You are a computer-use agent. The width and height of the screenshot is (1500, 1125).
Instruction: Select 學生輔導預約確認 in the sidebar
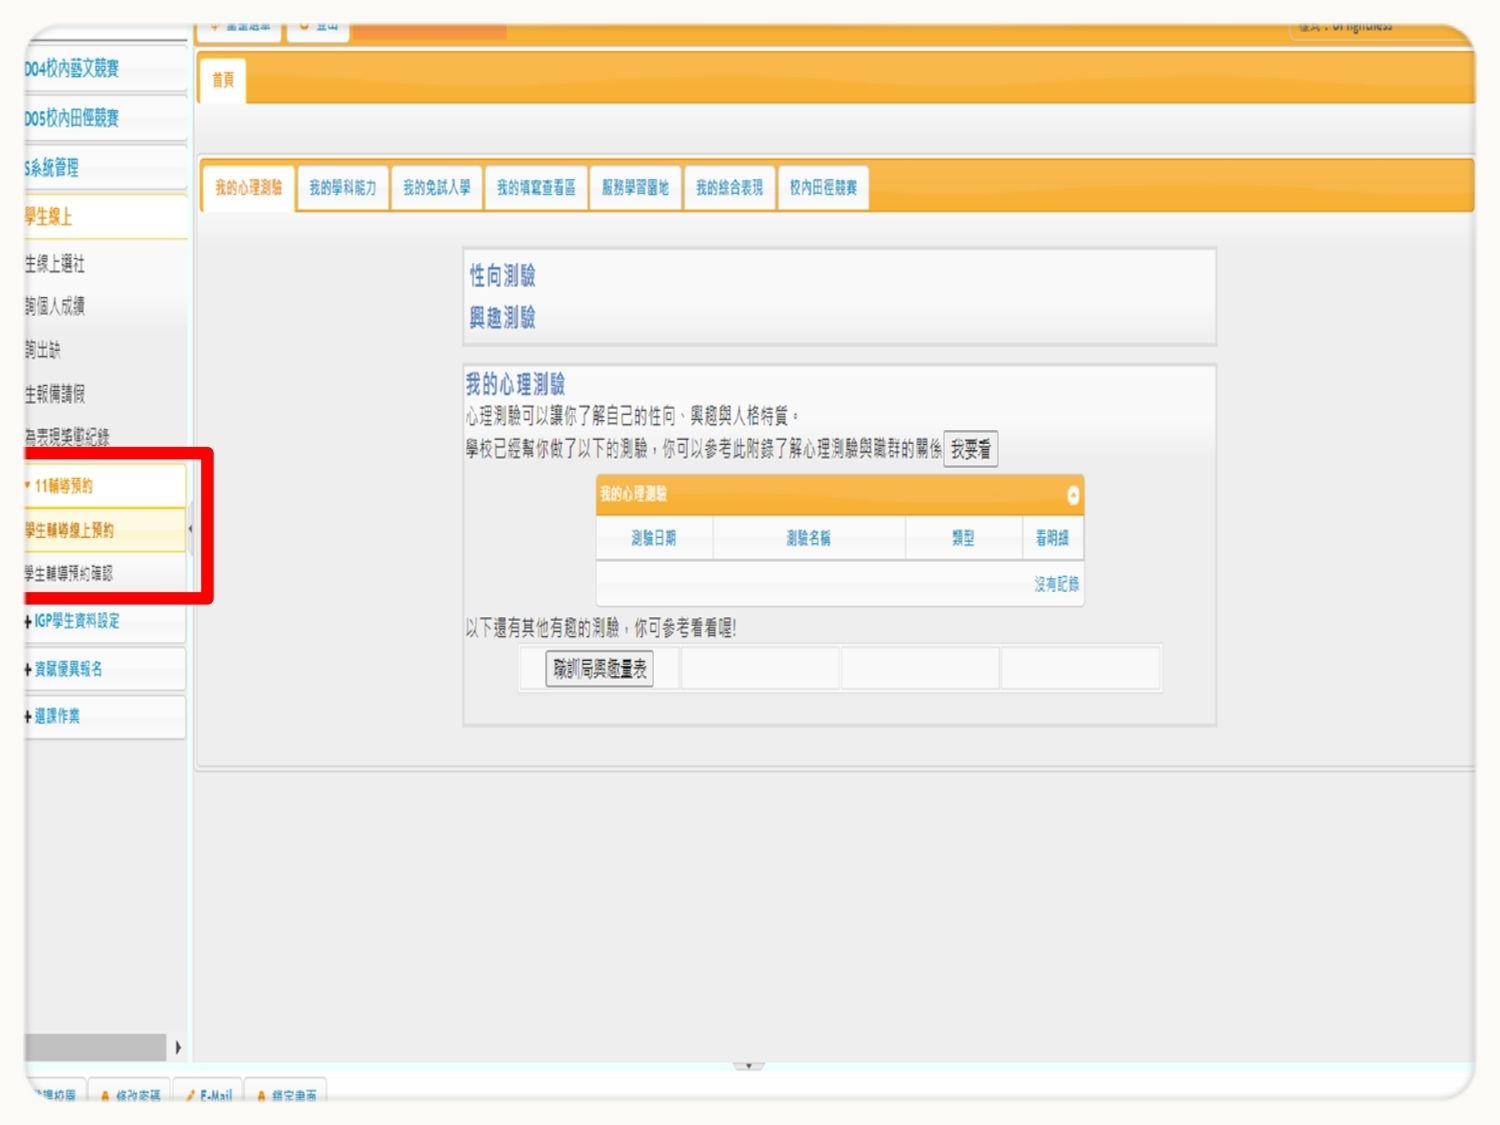click(x=70, y=574)
